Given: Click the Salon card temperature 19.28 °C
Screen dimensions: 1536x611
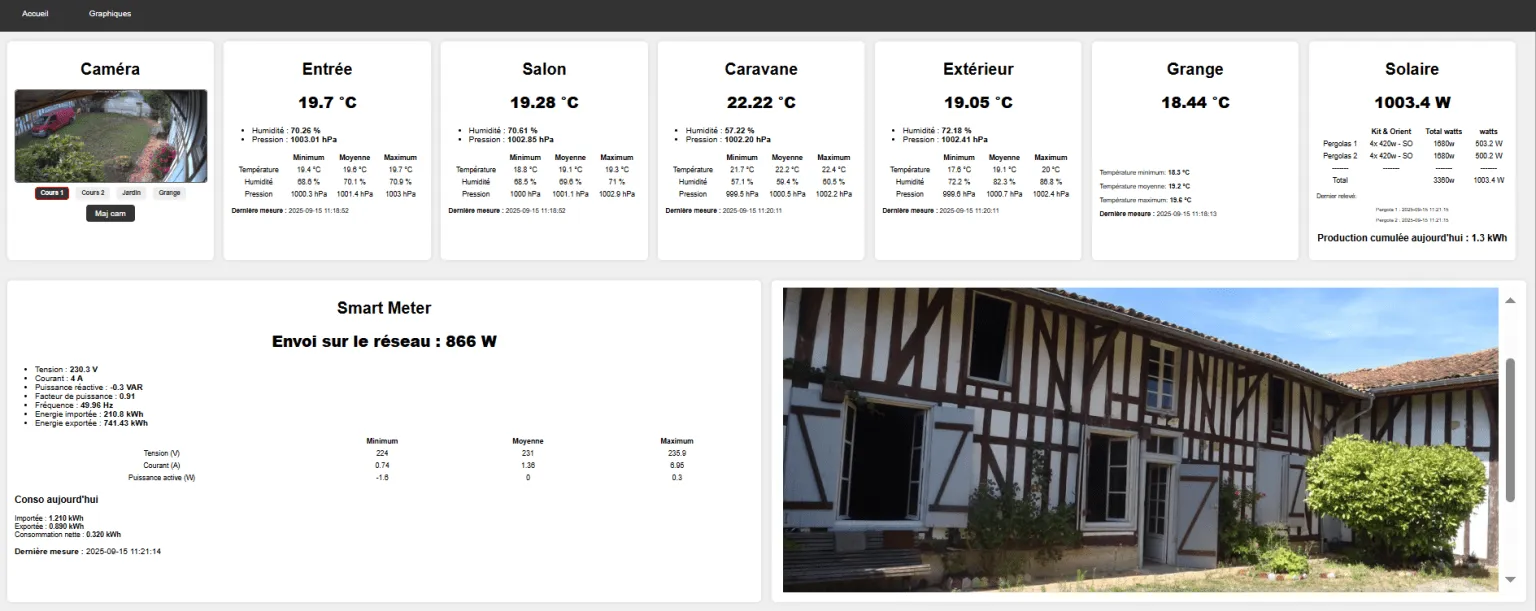Looking at the screenshot, I should tap(544, 103).
